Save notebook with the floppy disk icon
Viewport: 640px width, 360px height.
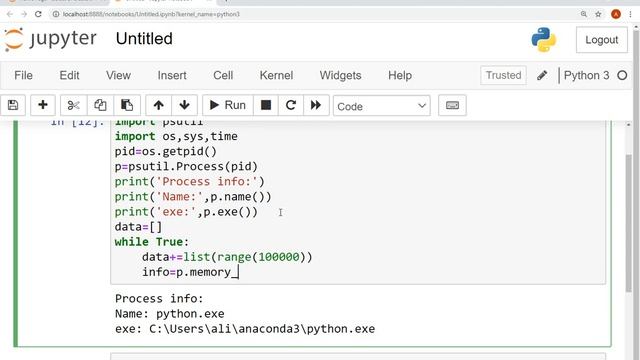13,105
